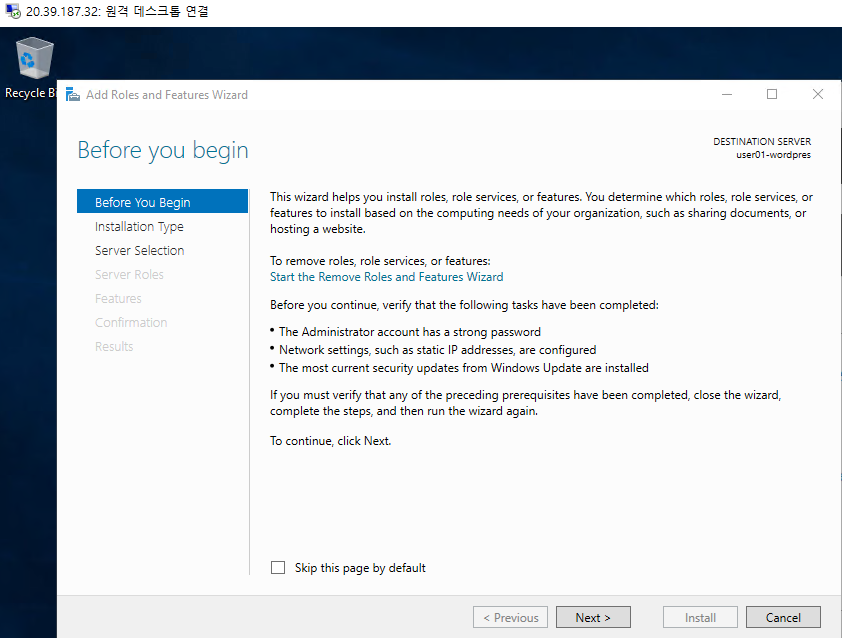Select the Features step

[118, 299]
